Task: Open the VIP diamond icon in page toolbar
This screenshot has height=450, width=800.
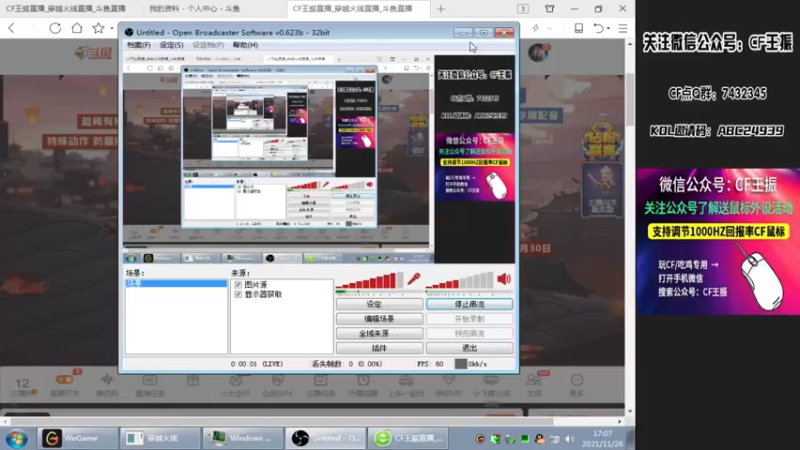Action: pyautogui.click(x=448, y=385)
